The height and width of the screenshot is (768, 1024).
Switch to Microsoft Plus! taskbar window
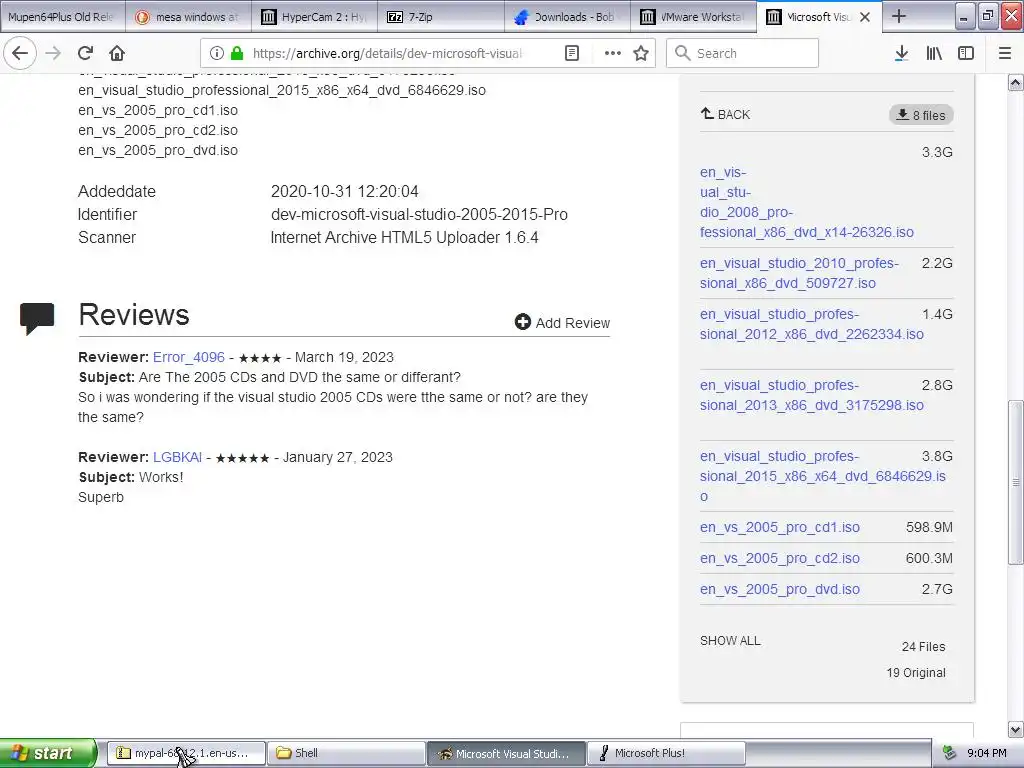[x=666, y=753]
